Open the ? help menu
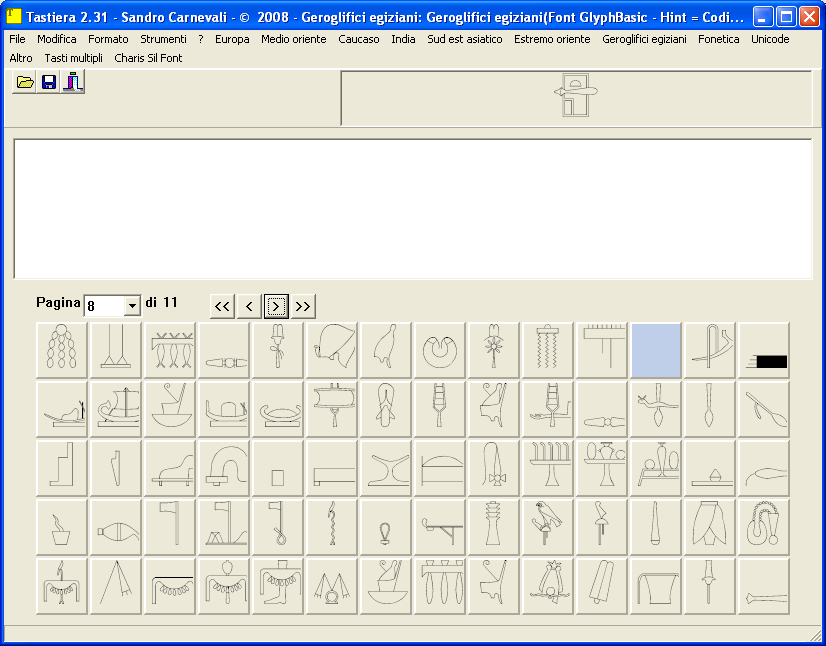The image size is (826, 646). coord(201,39)
